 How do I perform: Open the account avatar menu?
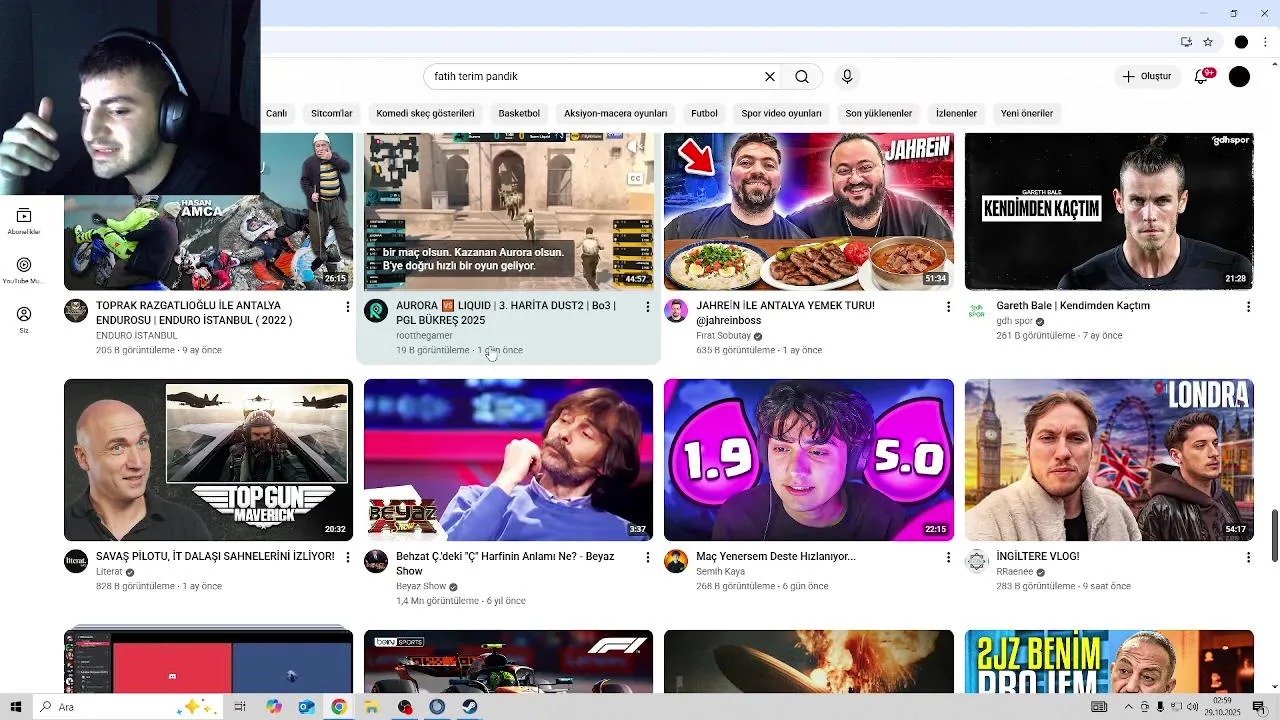tap(1239, 76)
